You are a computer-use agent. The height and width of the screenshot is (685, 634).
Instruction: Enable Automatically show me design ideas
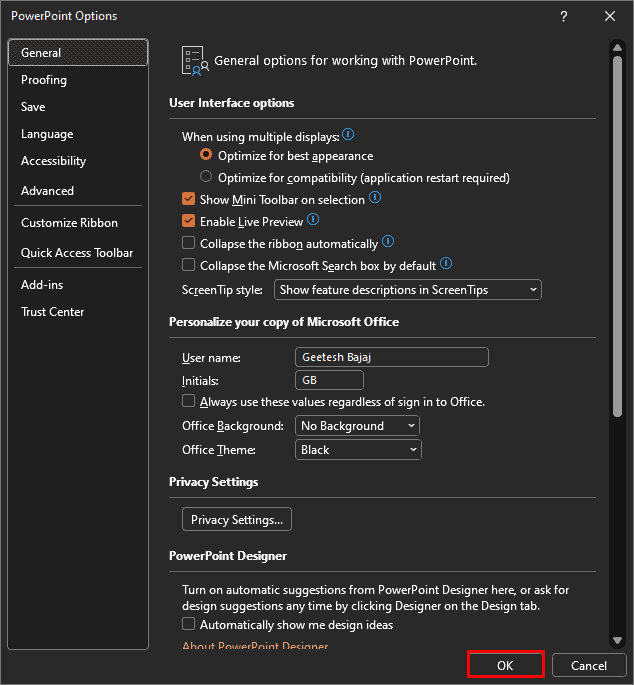tap(188, 624)
